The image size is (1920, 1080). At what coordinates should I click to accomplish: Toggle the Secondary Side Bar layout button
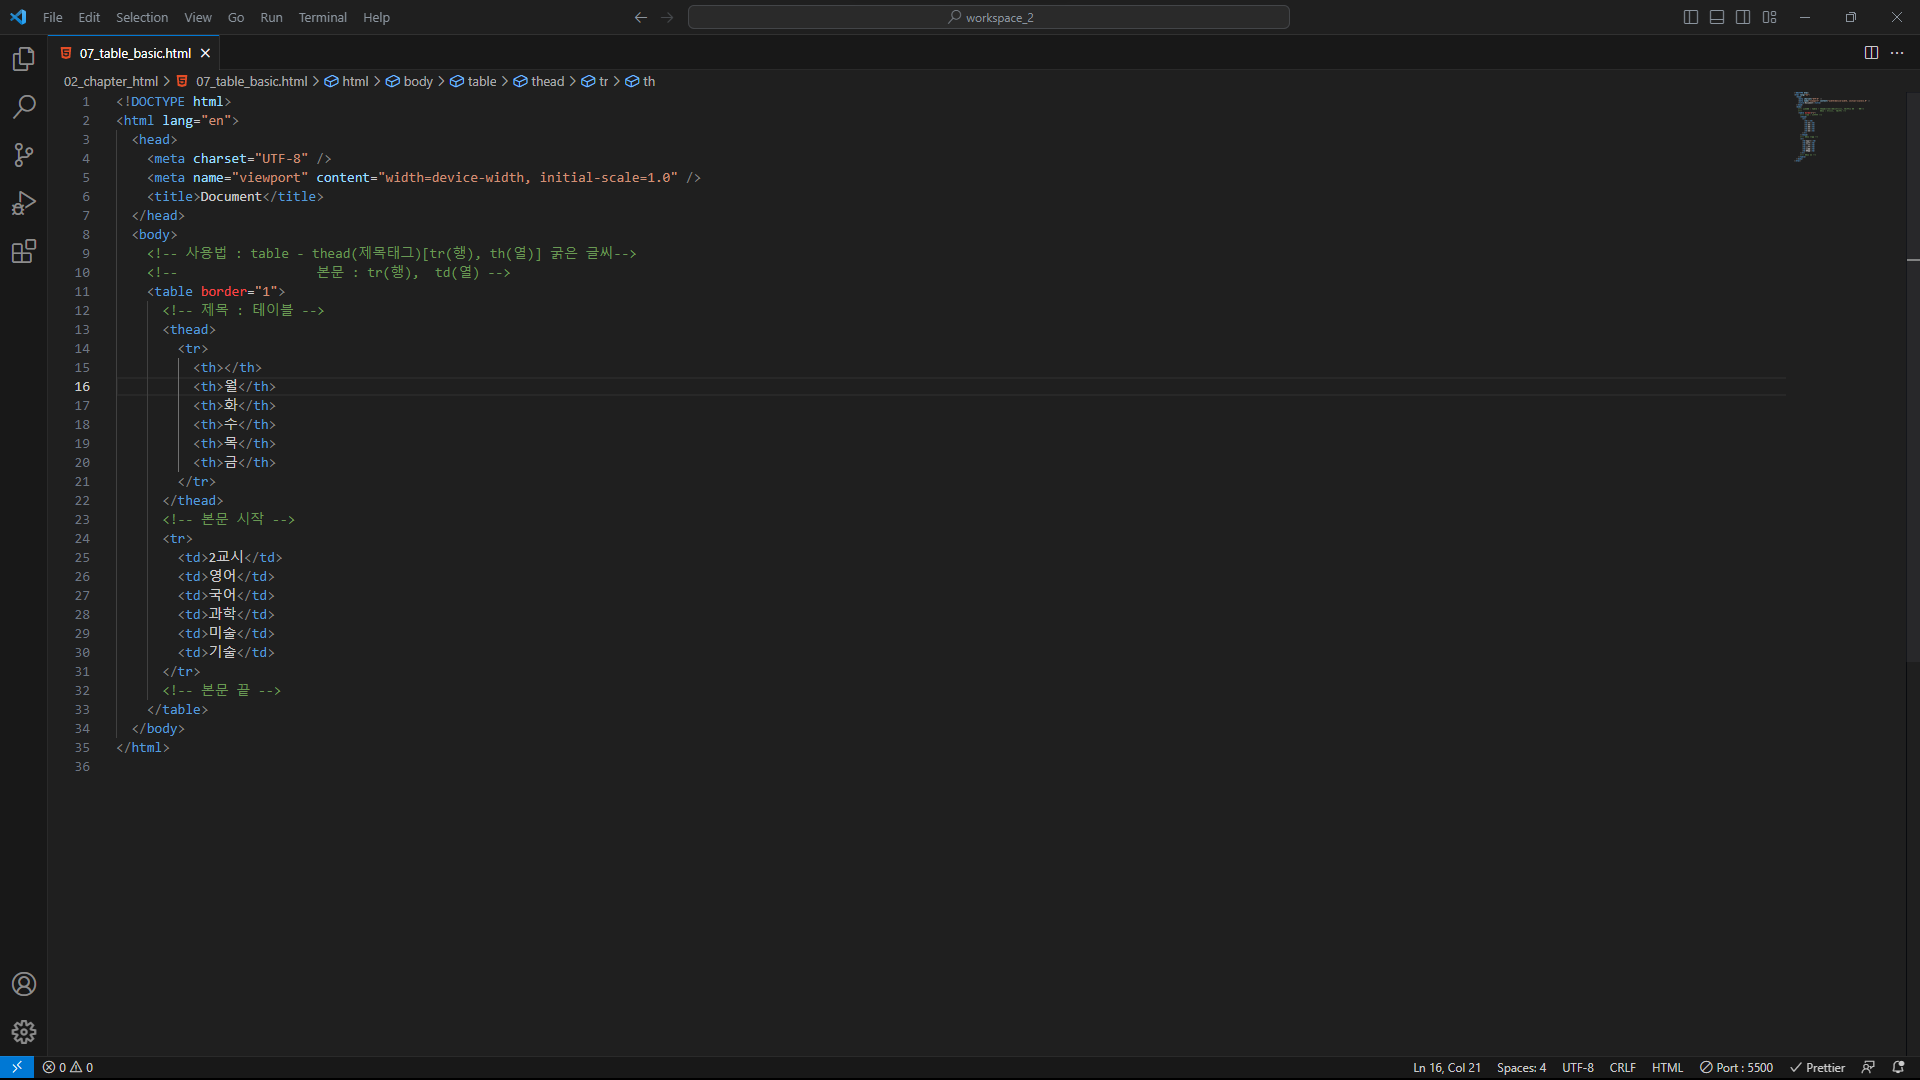tap(1743, 17)
